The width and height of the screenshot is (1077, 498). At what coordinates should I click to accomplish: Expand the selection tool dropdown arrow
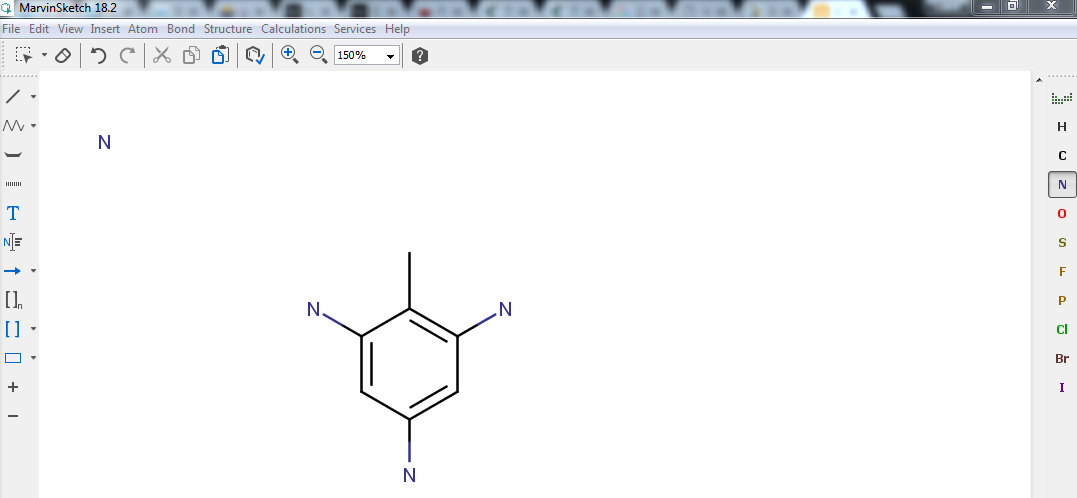coord(44,56)
